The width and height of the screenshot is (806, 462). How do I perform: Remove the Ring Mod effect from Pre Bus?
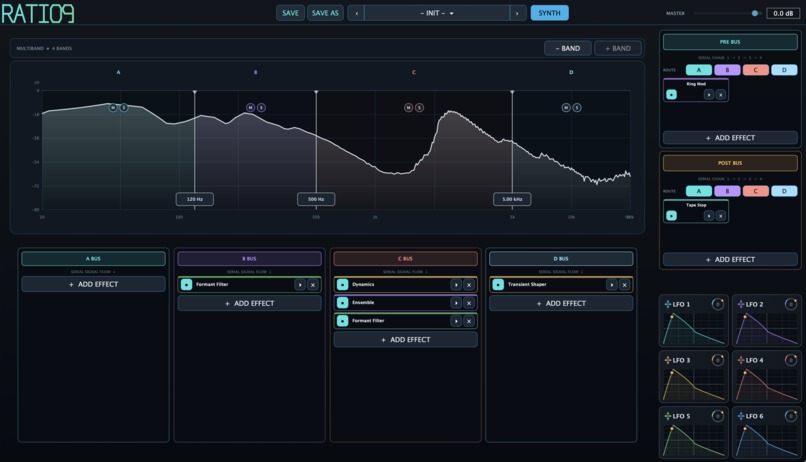[721, 95]
